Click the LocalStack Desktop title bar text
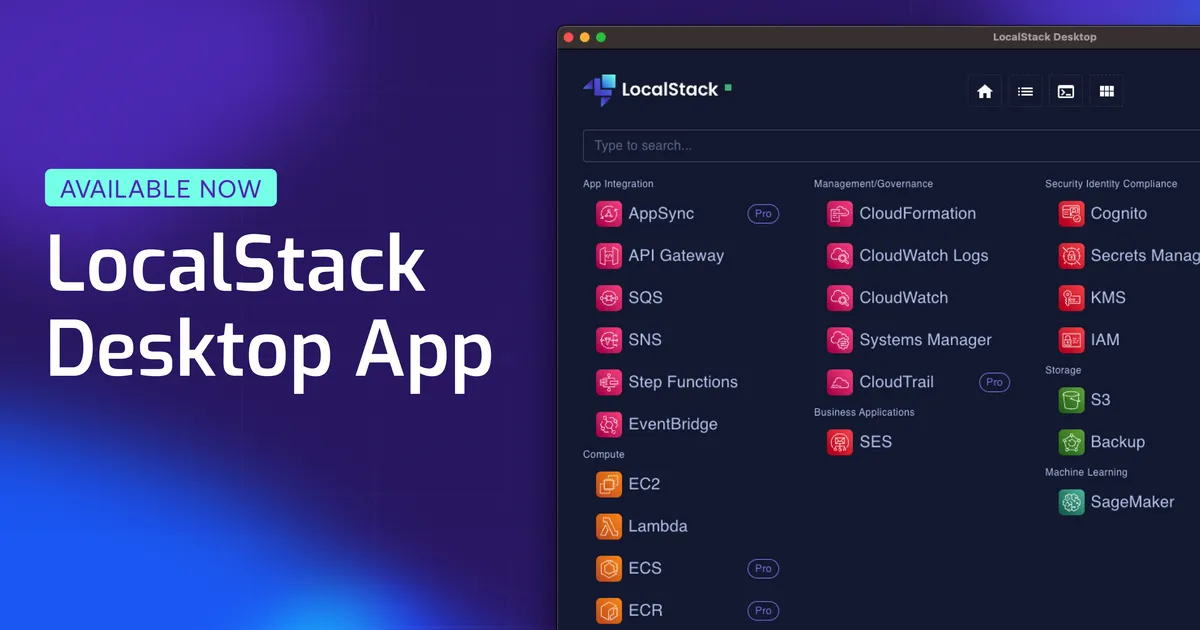 pyautogui.click(x=1045, y=37)
